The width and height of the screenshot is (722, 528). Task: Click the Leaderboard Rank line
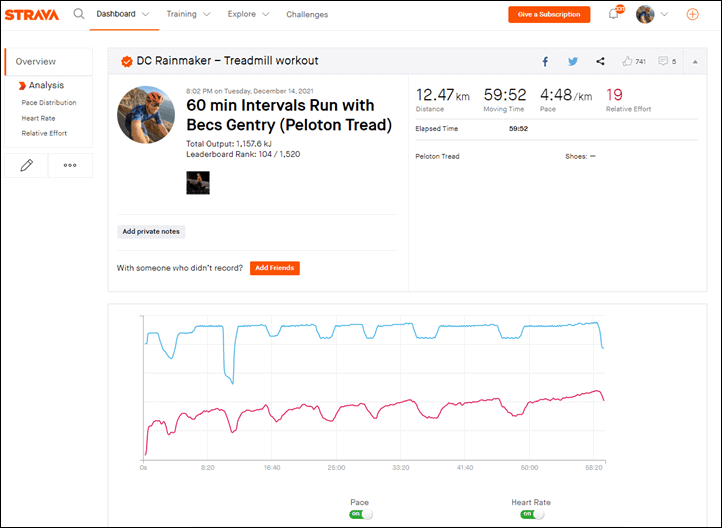point(243,154)
